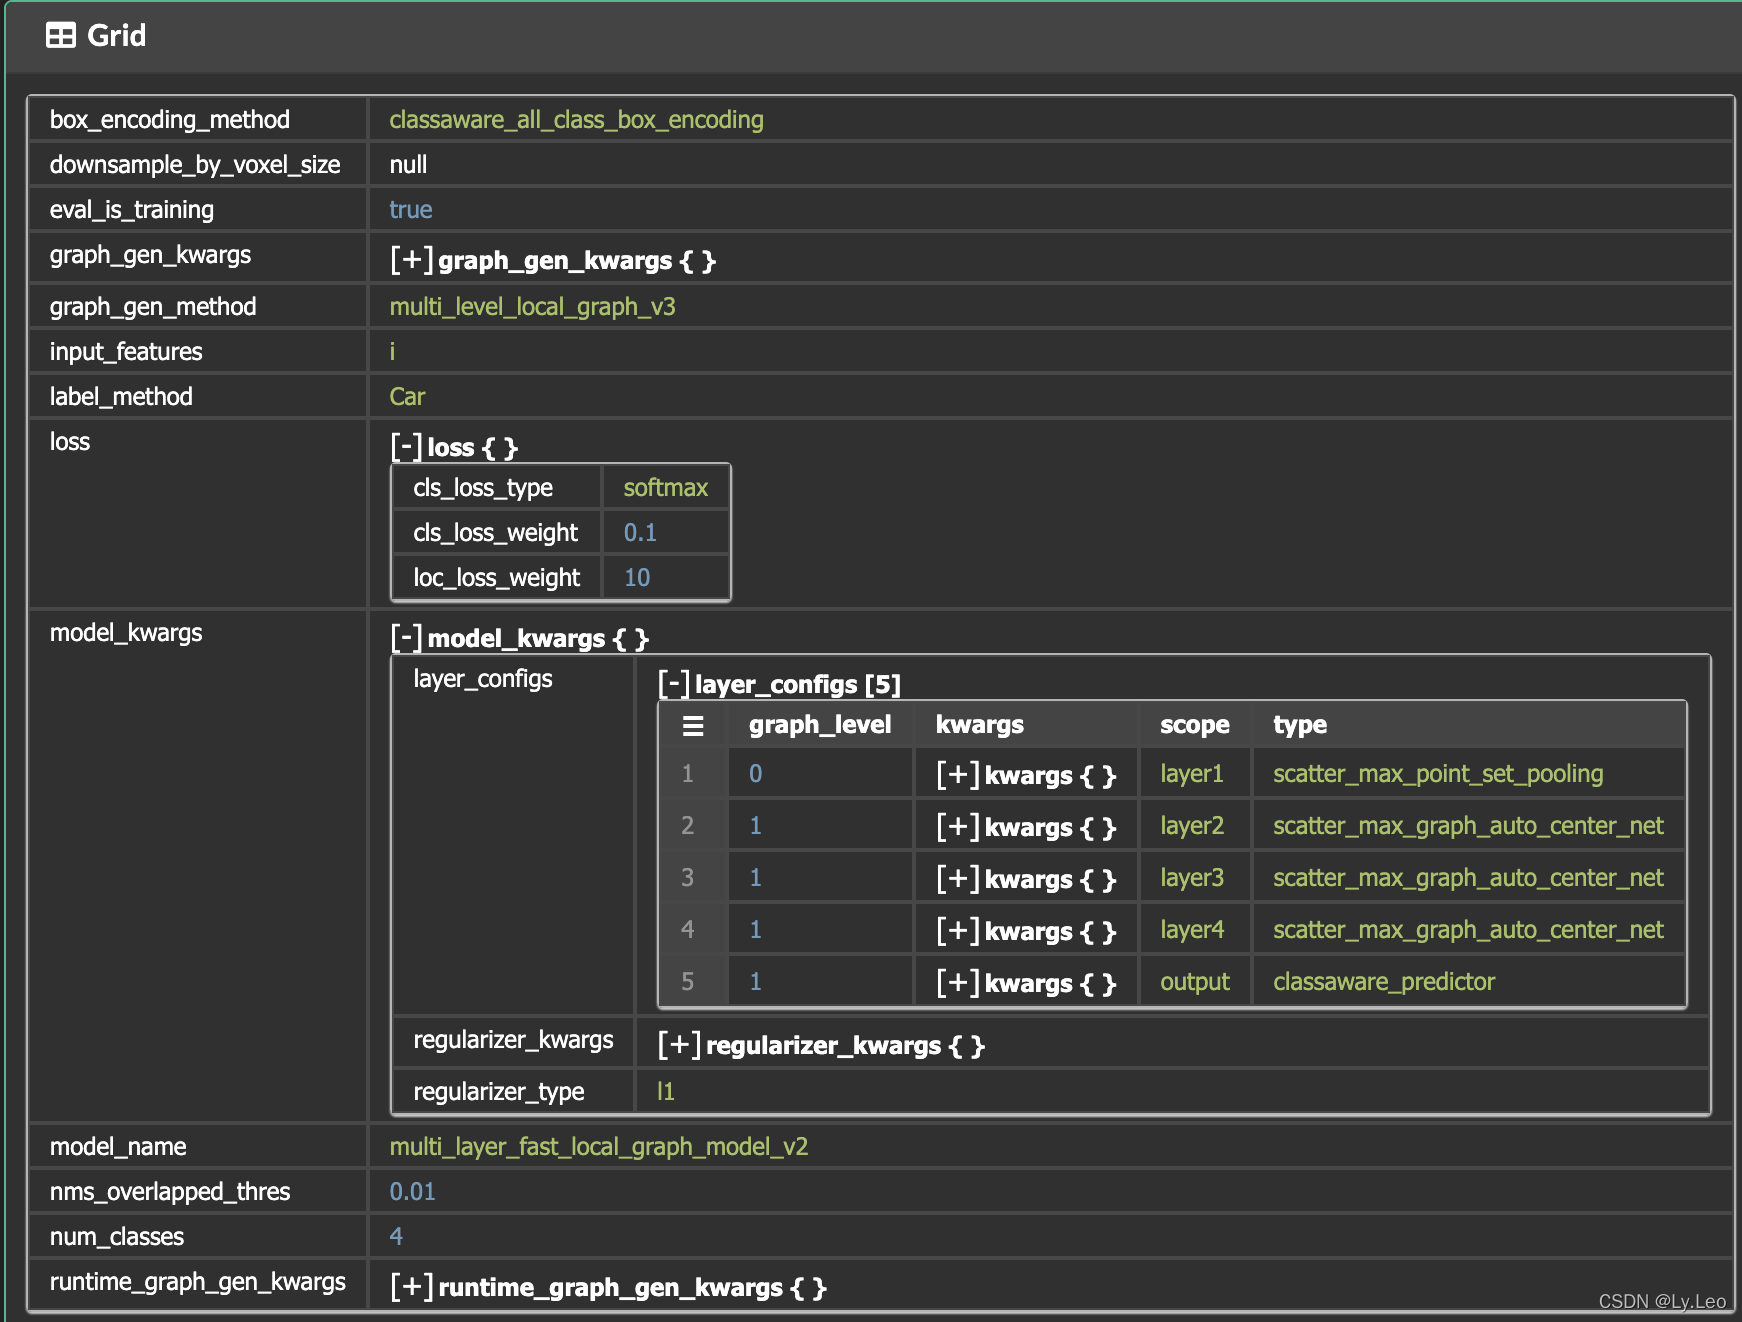The height and width of the screenshot is (1322, 1742).
Task: Select row number 5 in layer_configs
Action: coord(687,982)
